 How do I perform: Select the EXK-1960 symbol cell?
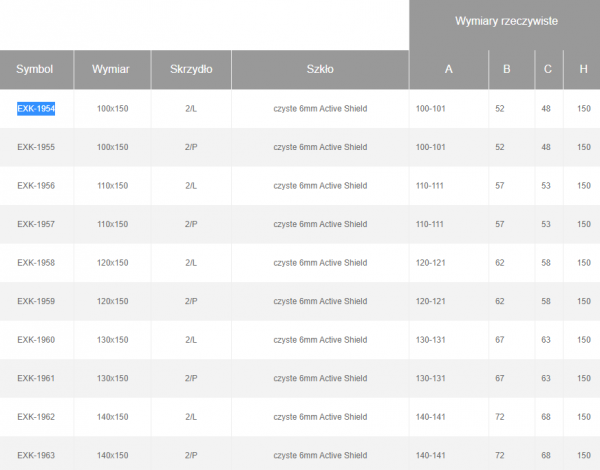coord(36,340)
